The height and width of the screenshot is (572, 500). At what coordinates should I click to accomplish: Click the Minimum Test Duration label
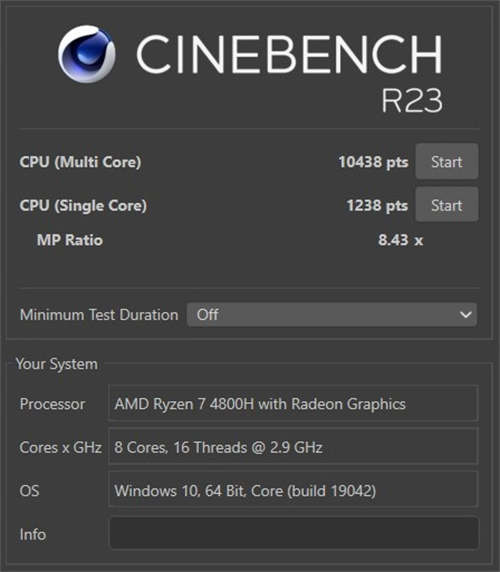click(x=99, y=314)
